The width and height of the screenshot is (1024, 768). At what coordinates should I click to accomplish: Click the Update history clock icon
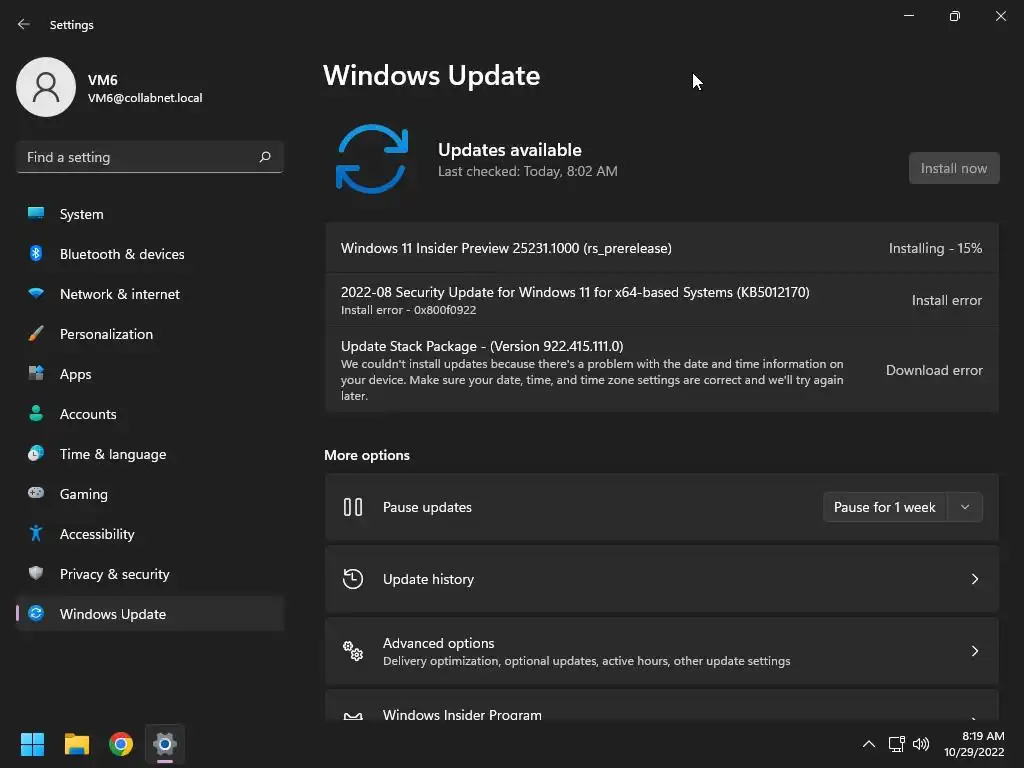(353, 579)
